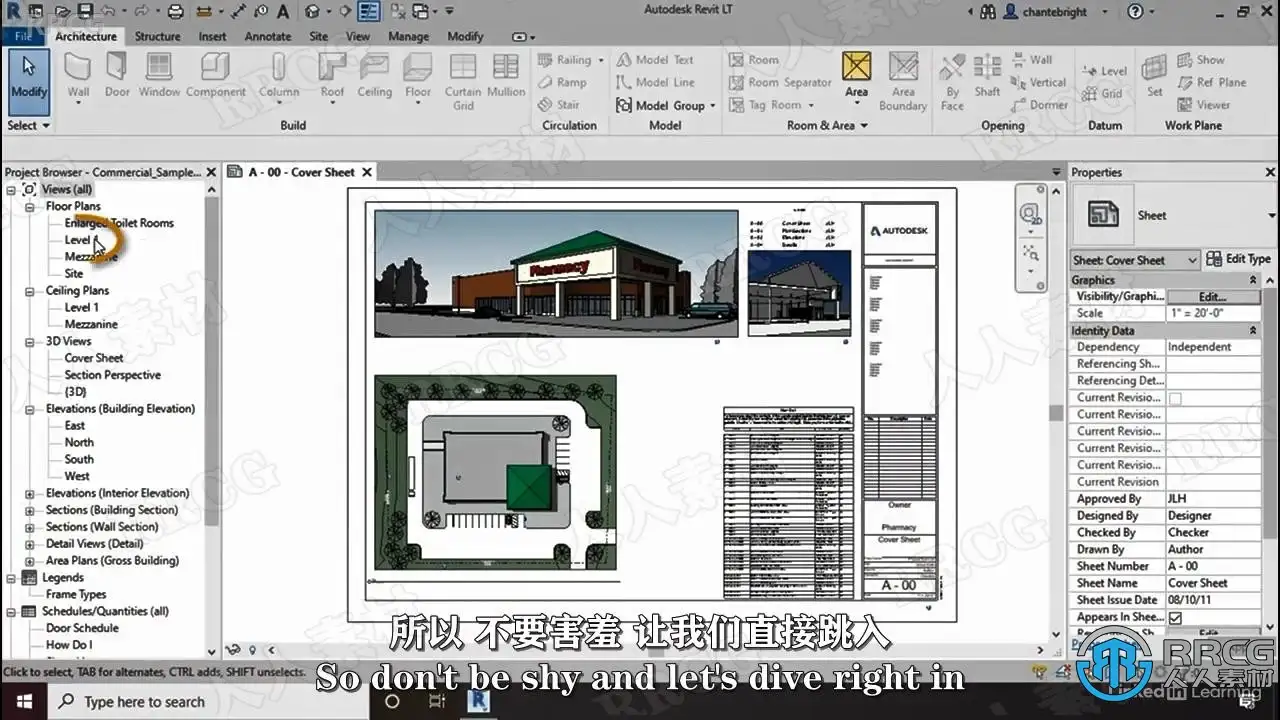Click the Revit icon in the taskbar
1280x720 pixels.
pos(479,701)
